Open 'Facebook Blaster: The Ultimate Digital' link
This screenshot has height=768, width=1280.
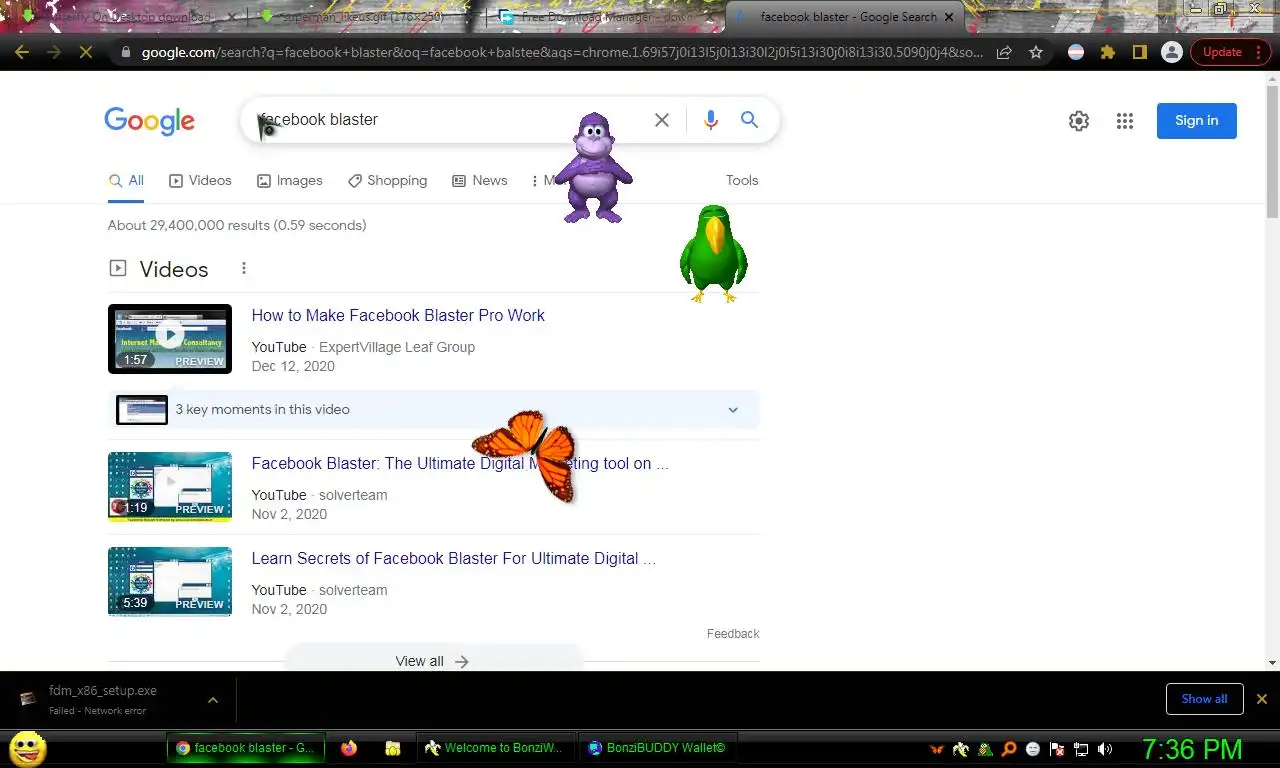click(x=459, y=463)
